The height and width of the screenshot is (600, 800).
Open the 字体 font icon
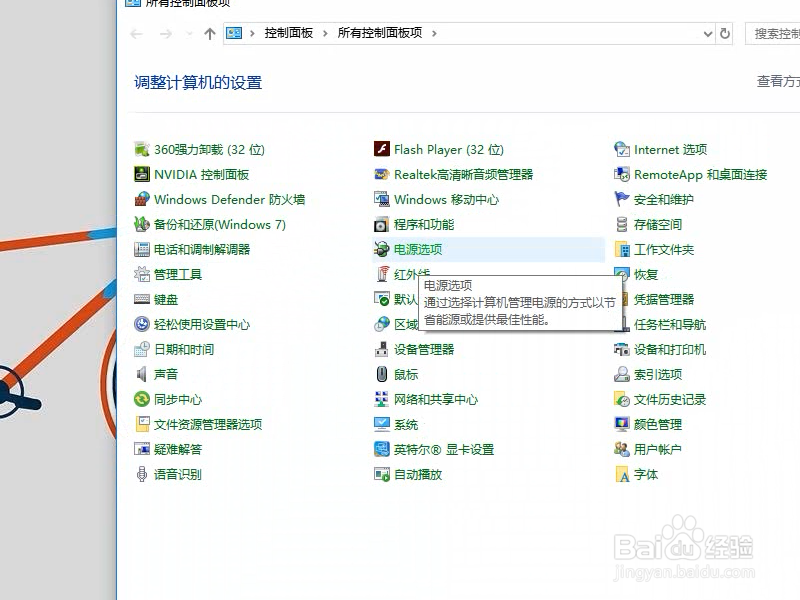[x=621, y=474]
